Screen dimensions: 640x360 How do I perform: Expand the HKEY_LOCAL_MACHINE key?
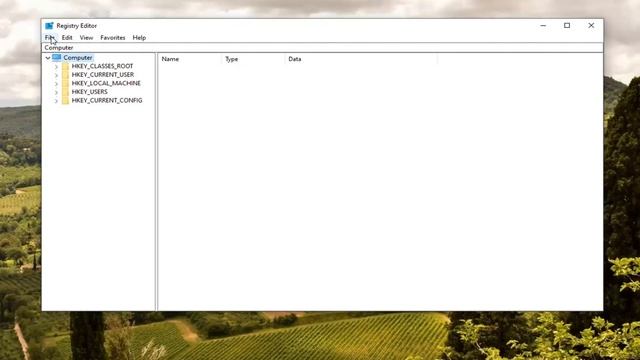tap(56, 84)
